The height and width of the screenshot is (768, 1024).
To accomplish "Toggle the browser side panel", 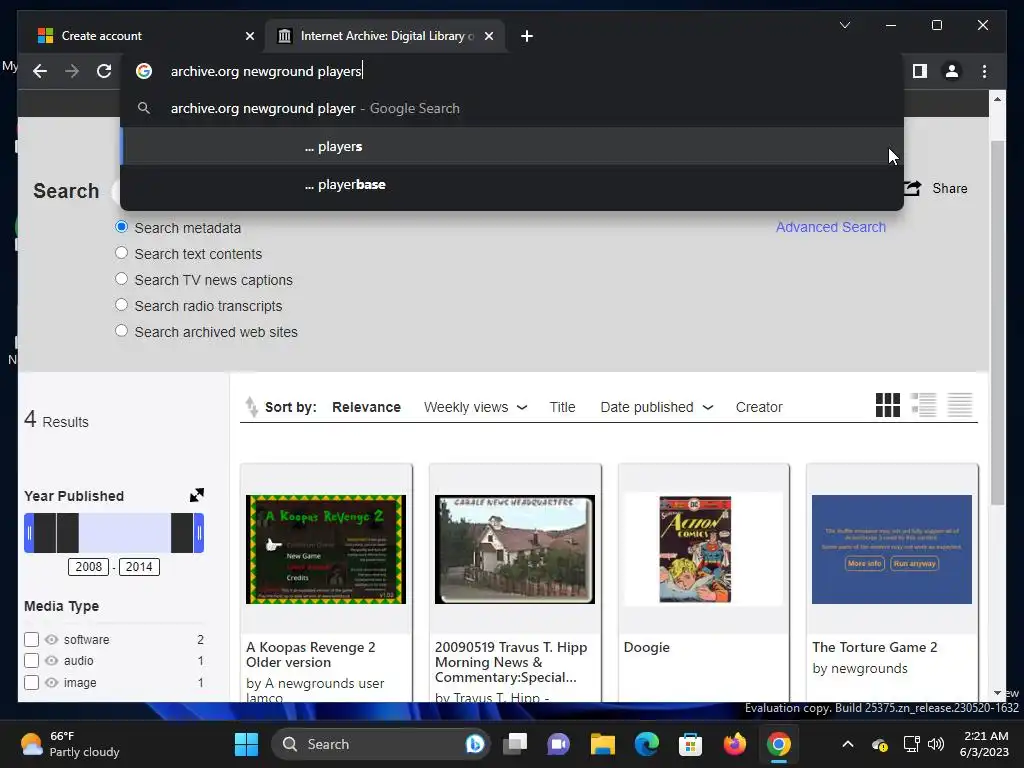I will (x=920, y=71).
